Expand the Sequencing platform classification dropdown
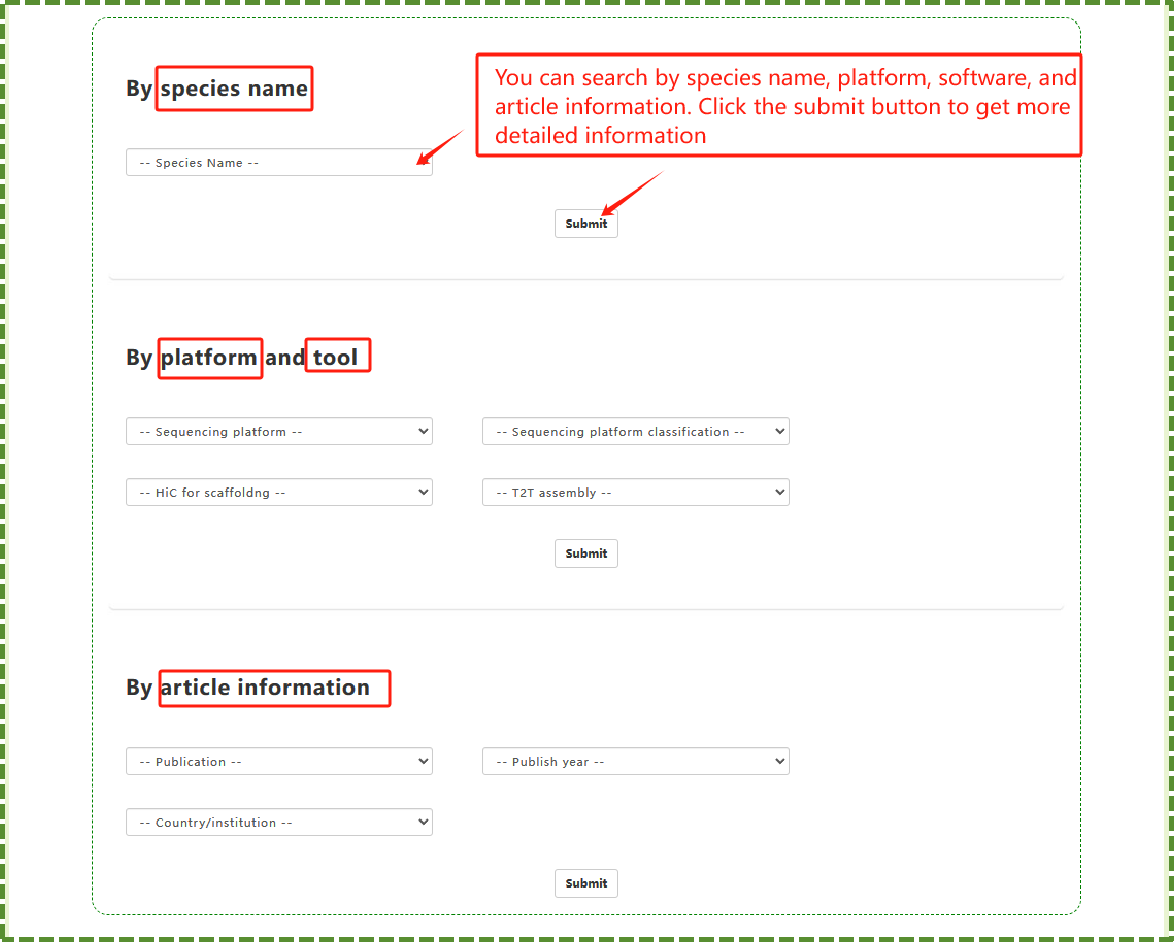This screenshot has height=942, width=1174. [635, 432]
